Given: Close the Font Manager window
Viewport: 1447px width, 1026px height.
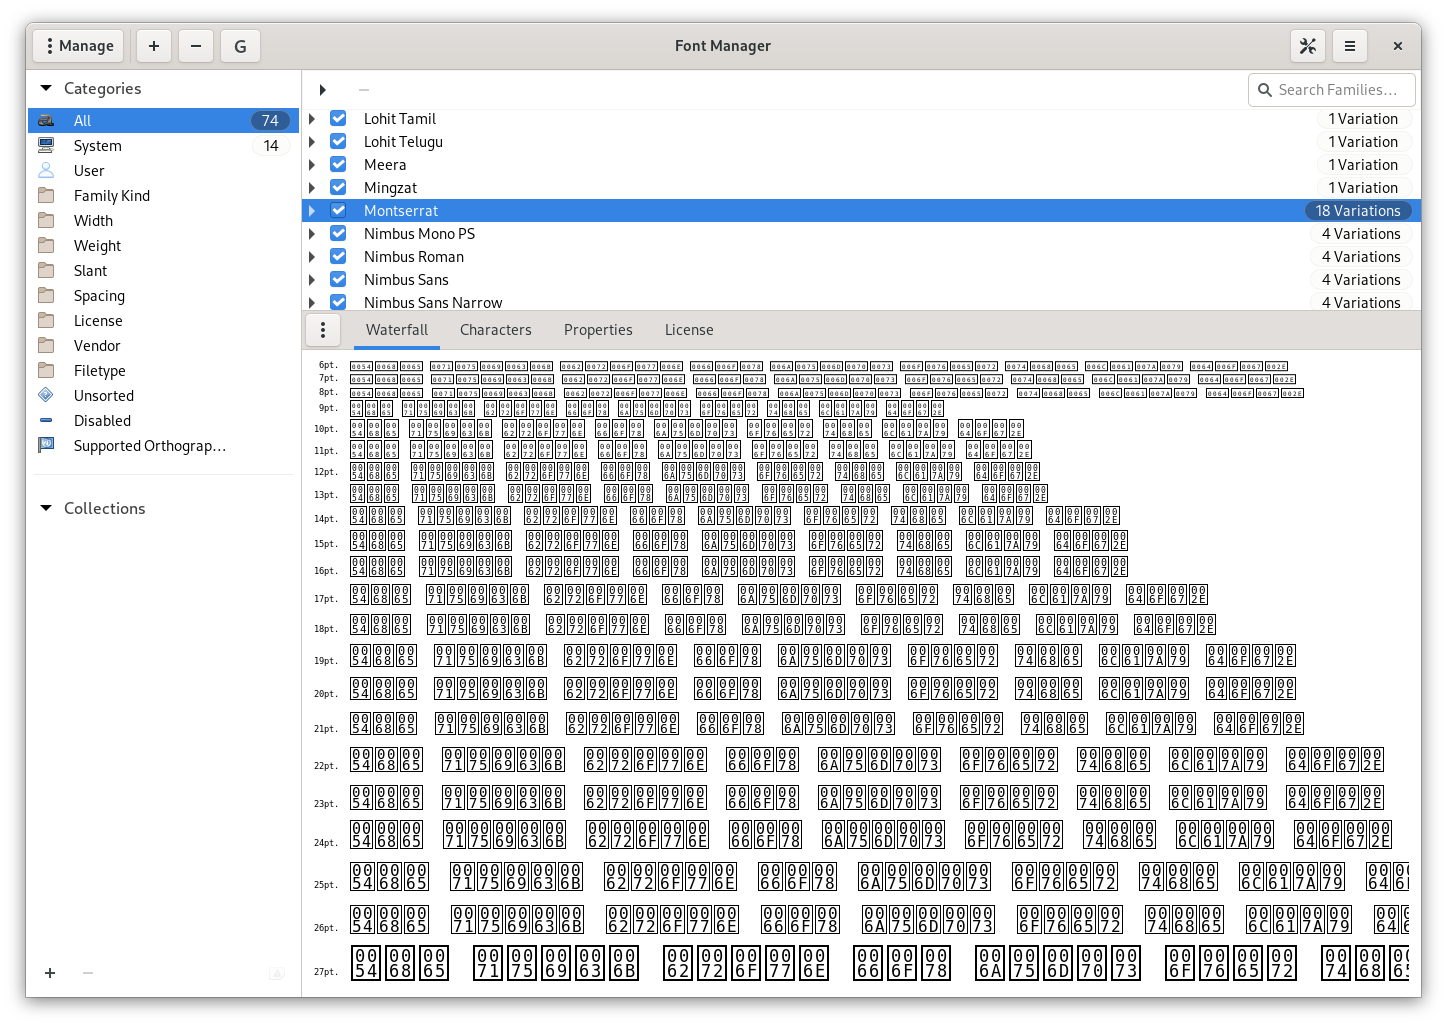Looking at the screenshot, I should [x=1398, y=46].
